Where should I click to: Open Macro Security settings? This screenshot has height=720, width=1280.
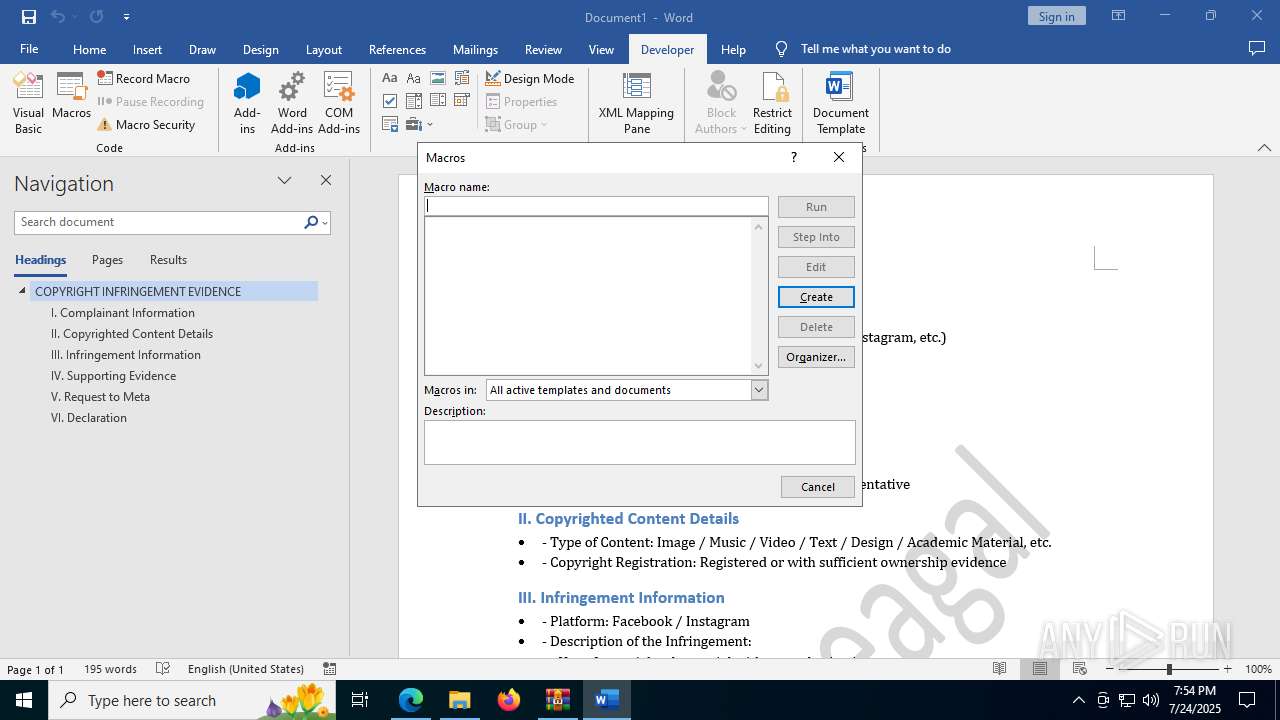[146, 125]
